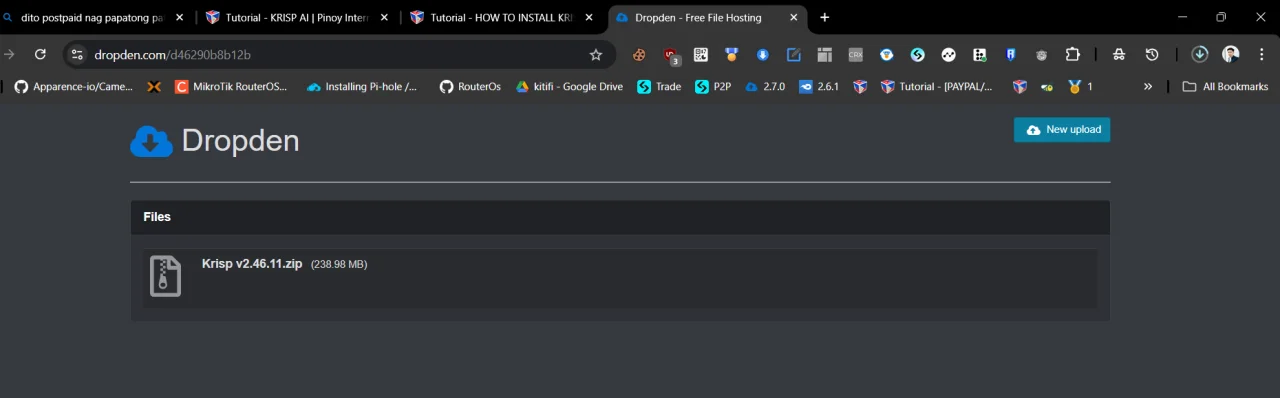This screenshot has height=398, width=1280.
Task: Close the Tutorial - HOW TO INSTALL tab
Action: (x=589, y=18)
